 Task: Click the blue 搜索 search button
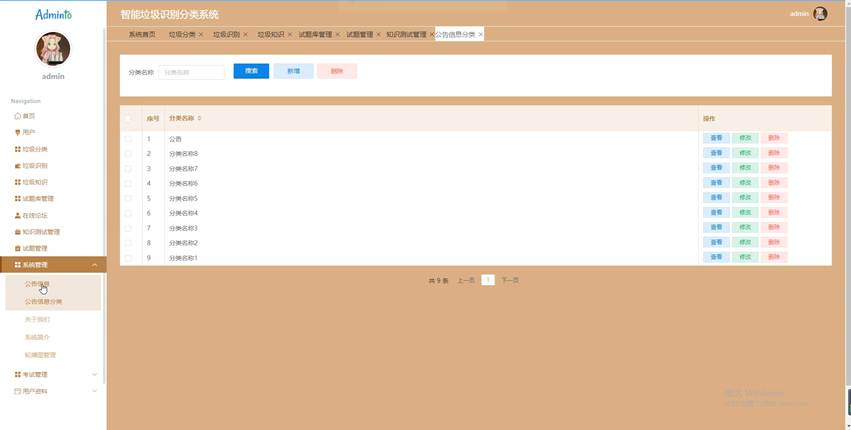coord(251,71)
